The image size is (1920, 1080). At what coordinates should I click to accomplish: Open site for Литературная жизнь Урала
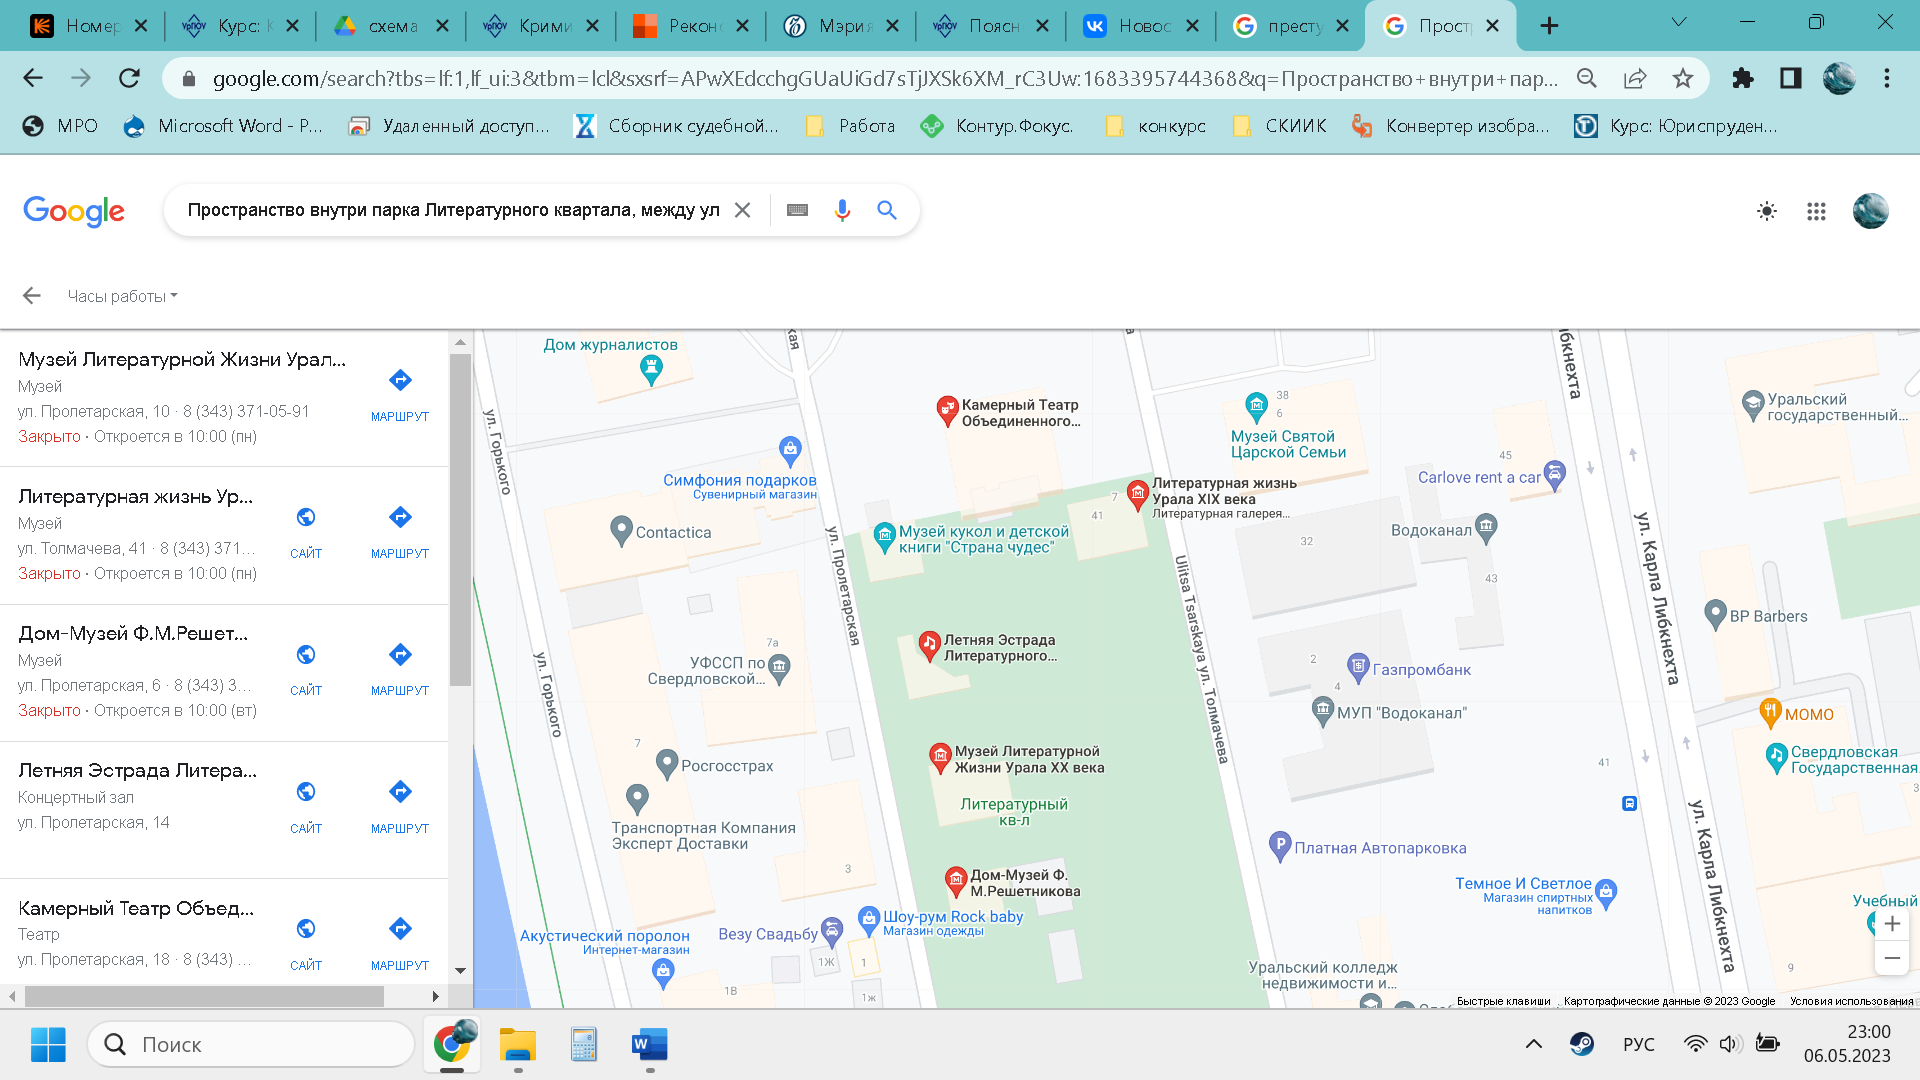point(306,531)
